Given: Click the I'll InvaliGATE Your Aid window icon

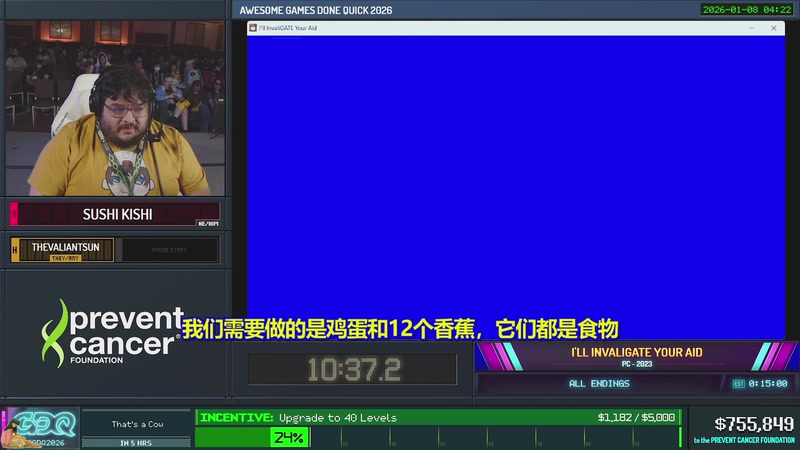Looking at the screenshot, I should (x=253, y=28).
